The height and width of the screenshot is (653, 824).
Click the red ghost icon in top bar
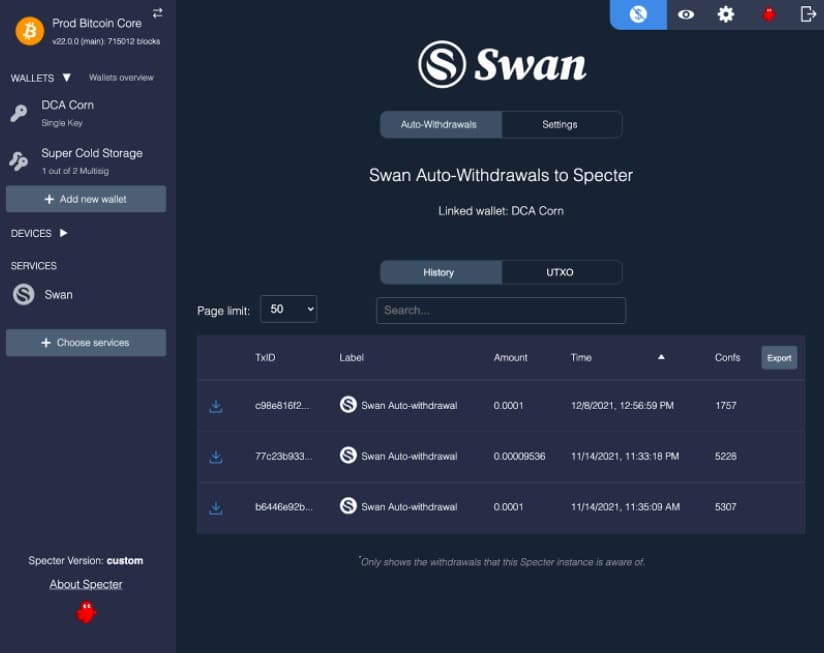(x=768, y=14)
